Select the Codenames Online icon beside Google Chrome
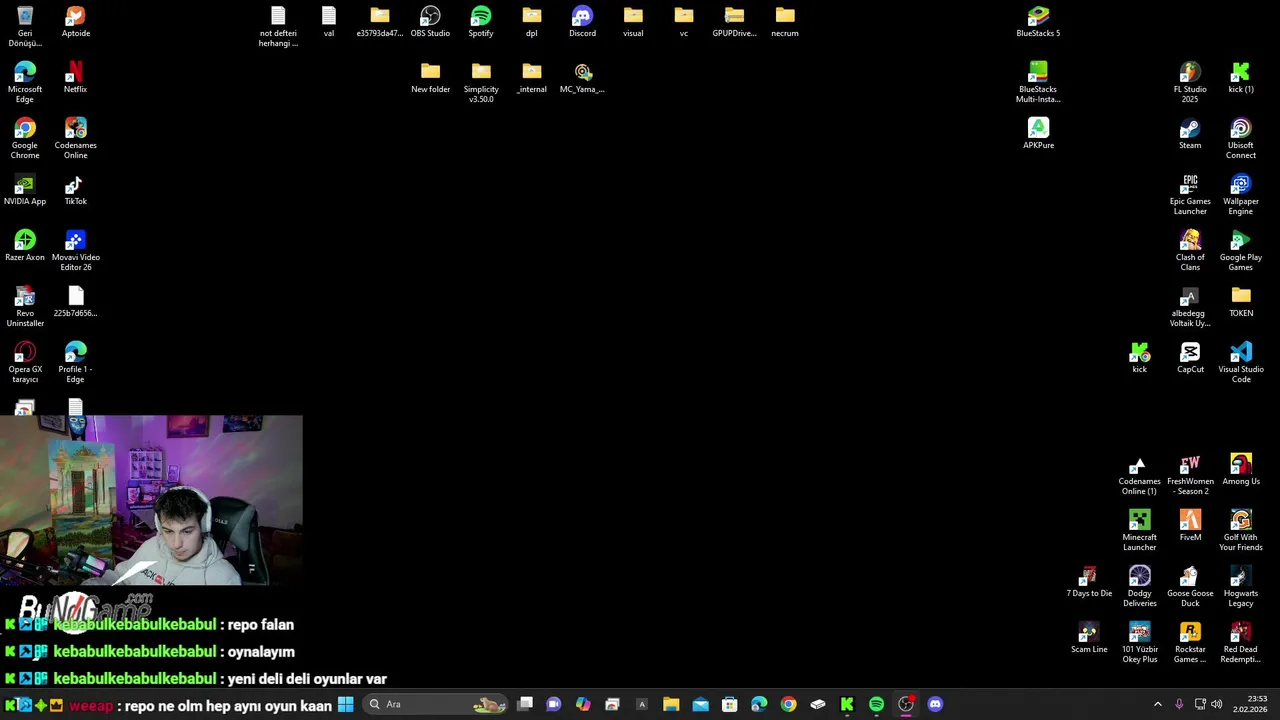Screen dimensions: 1280x720 click(x=76, y=139)
